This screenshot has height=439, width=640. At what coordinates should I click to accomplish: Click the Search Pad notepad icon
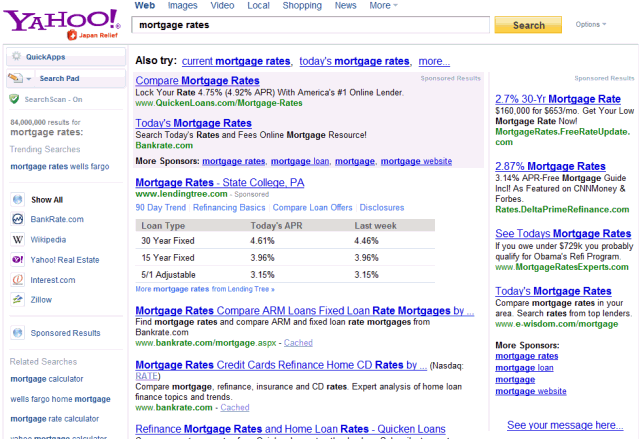pyautogui.click(x=15, y=78)
